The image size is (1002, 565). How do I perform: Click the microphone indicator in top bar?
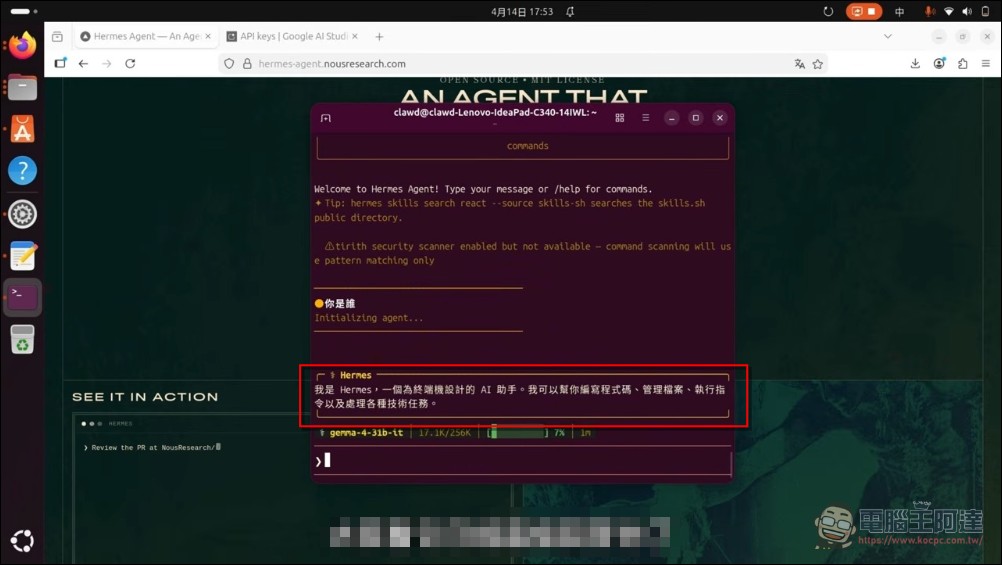tap(930, 12)
